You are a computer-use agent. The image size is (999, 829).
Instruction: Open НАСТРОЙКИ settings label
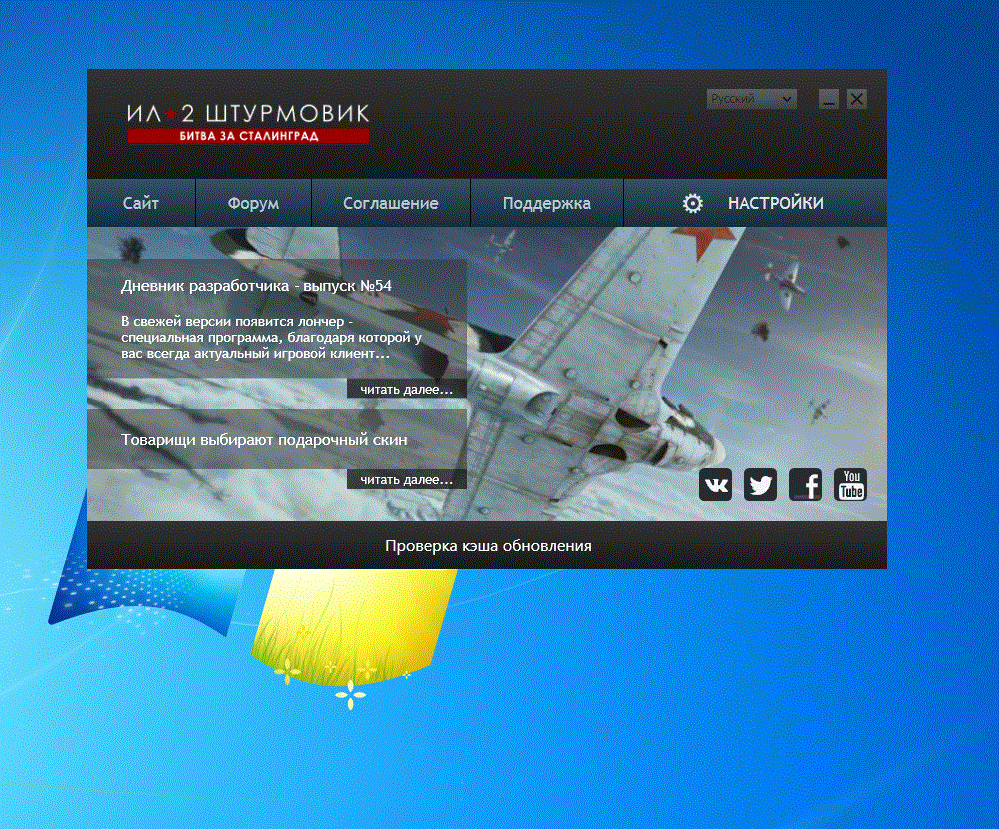click(775, 203)
